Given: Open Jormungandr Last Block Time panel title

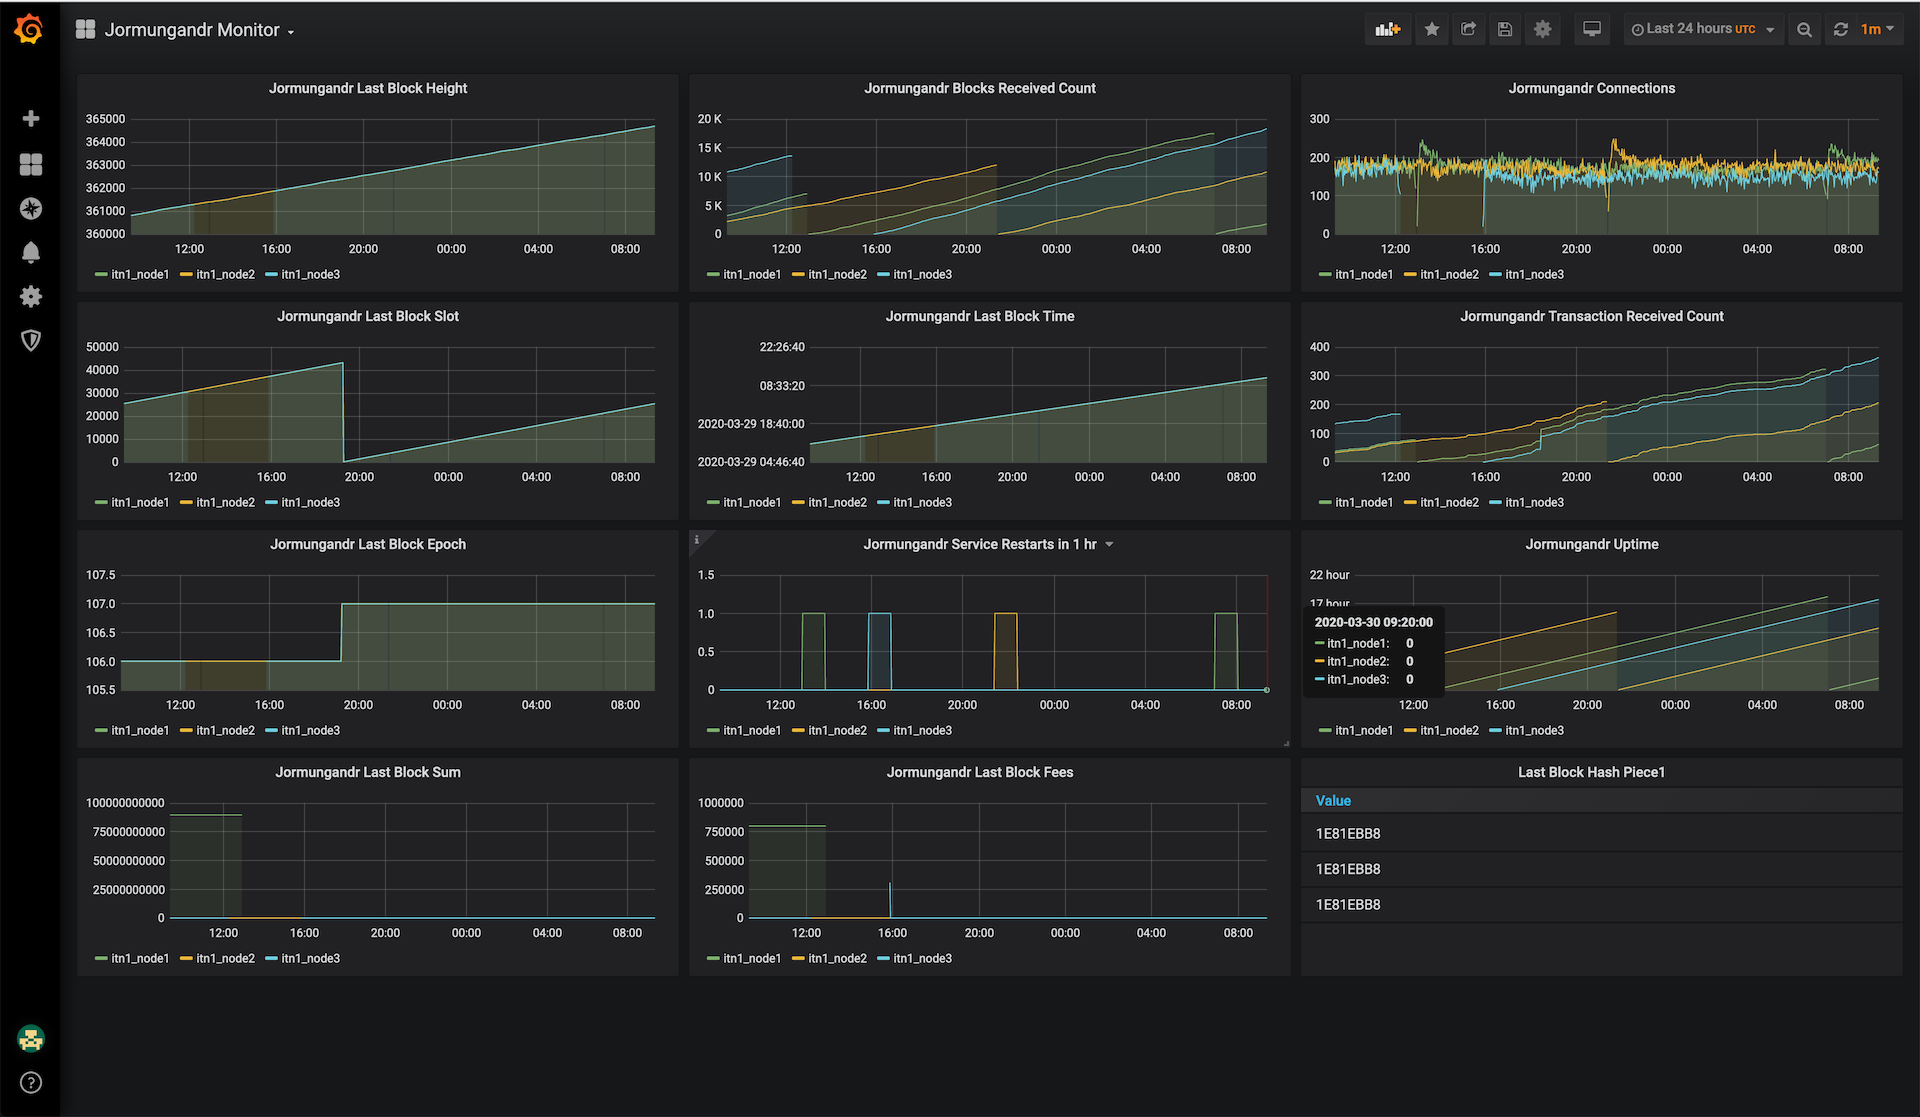Looking at the screenshot, I should [980, 316].
